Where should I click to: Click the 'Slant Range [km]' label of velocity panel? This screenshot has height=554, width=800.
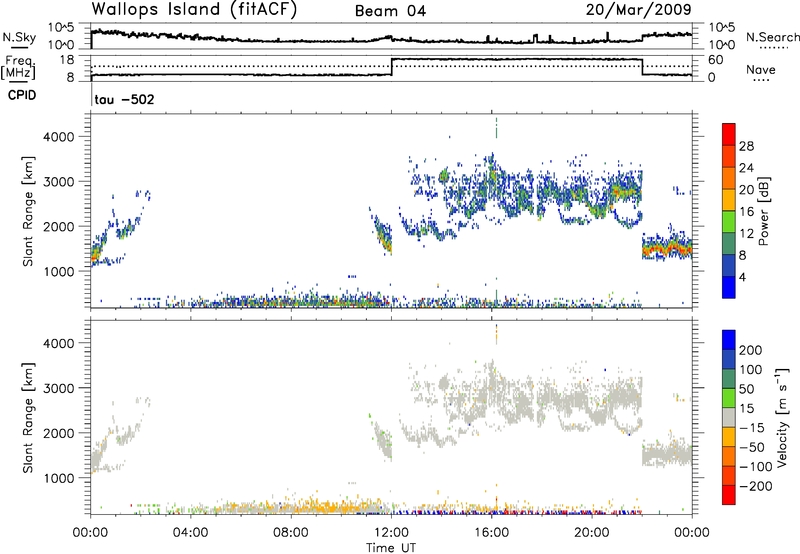[28, 417]
